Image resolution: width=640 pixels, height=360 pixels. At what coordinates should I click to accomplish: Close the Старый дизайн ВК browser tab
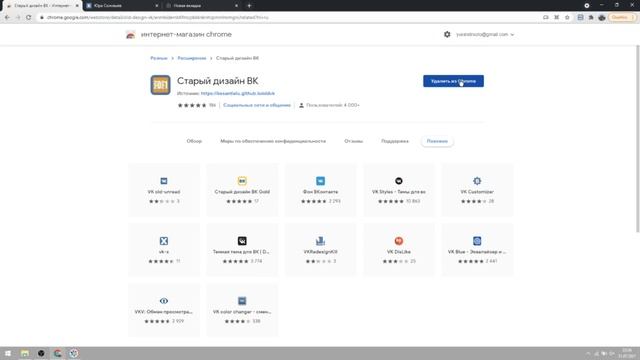click(77, 6)
